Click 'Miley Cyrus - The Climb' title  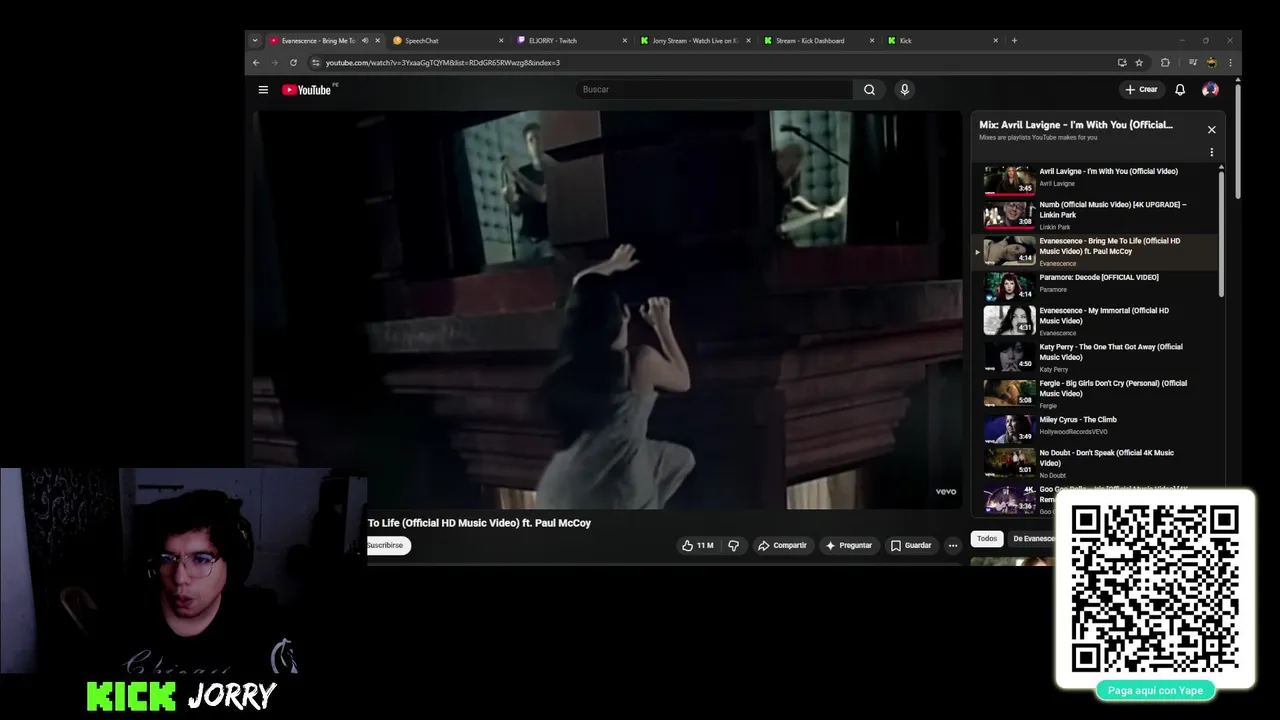click(x=1078, y=420)
